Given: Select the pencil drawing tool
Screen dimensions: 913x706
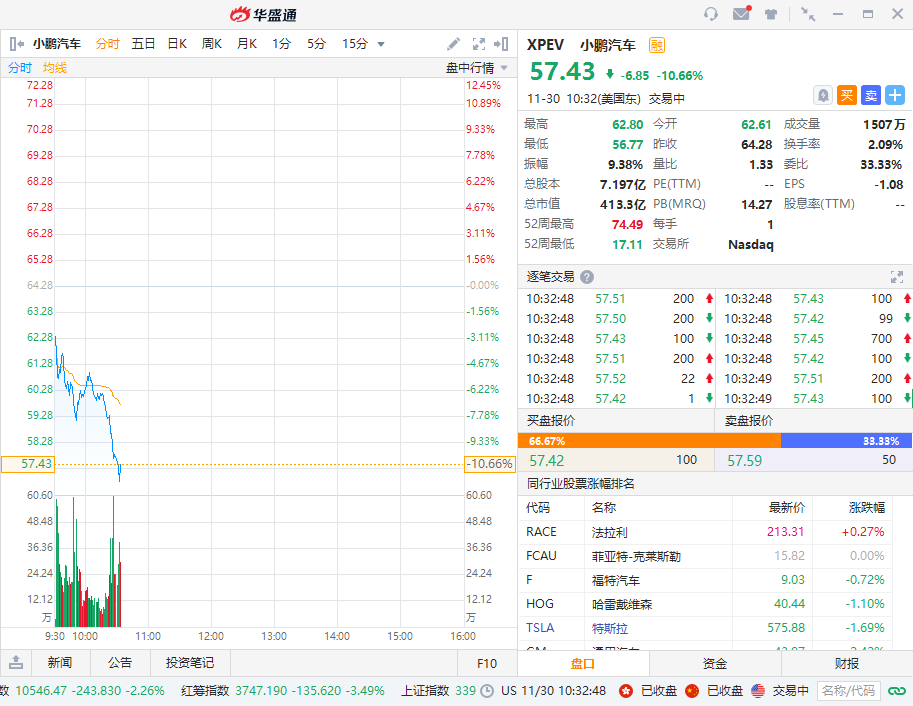Looking at the screenshot, I should [453, 44].
